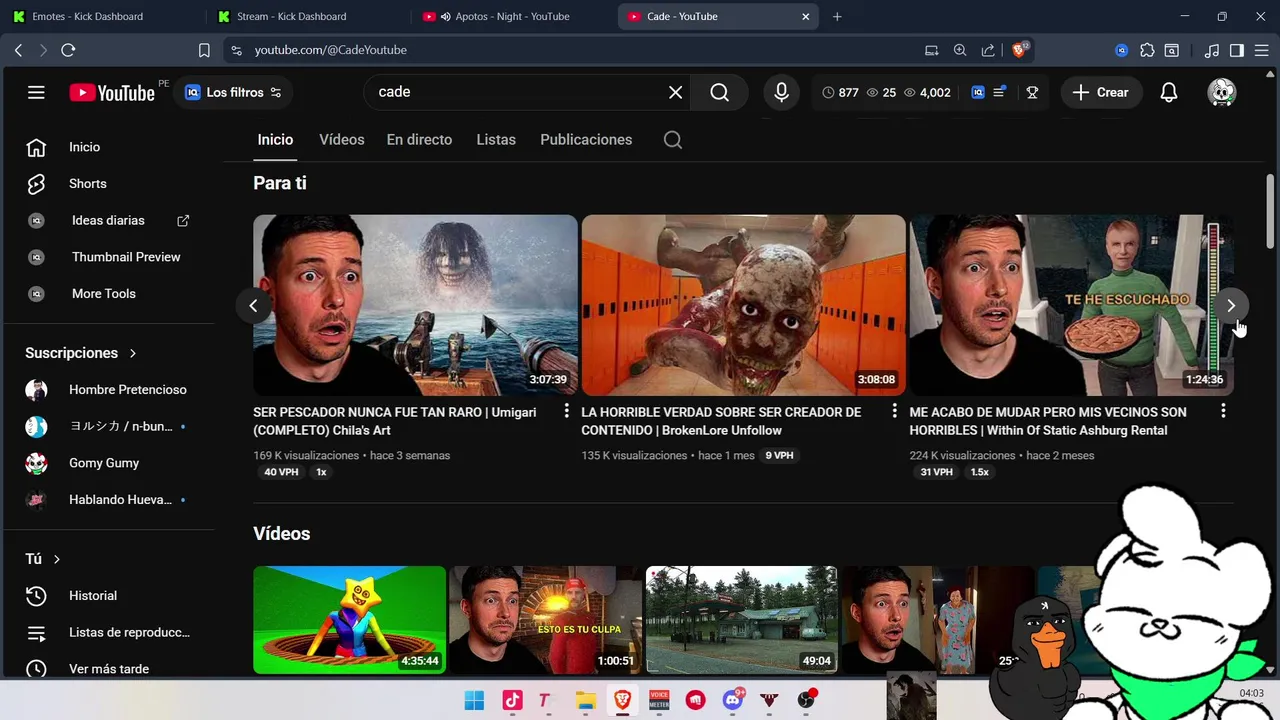The height and width of the screenshot is (720, 1280).
Task: Click the YouTube logo
Action: pyautogui.click(x=112, y=92)
